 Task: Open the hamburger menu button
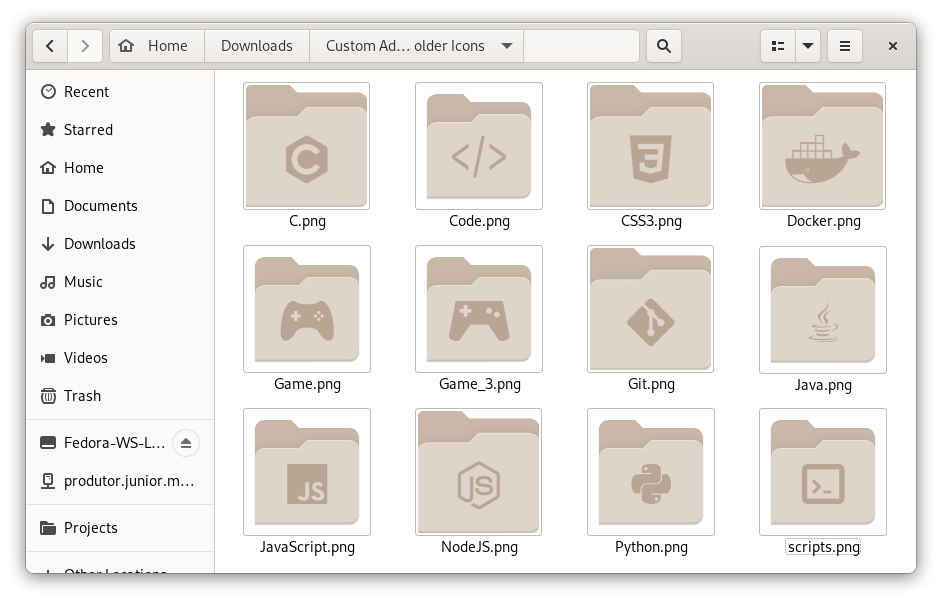(845, 46)
